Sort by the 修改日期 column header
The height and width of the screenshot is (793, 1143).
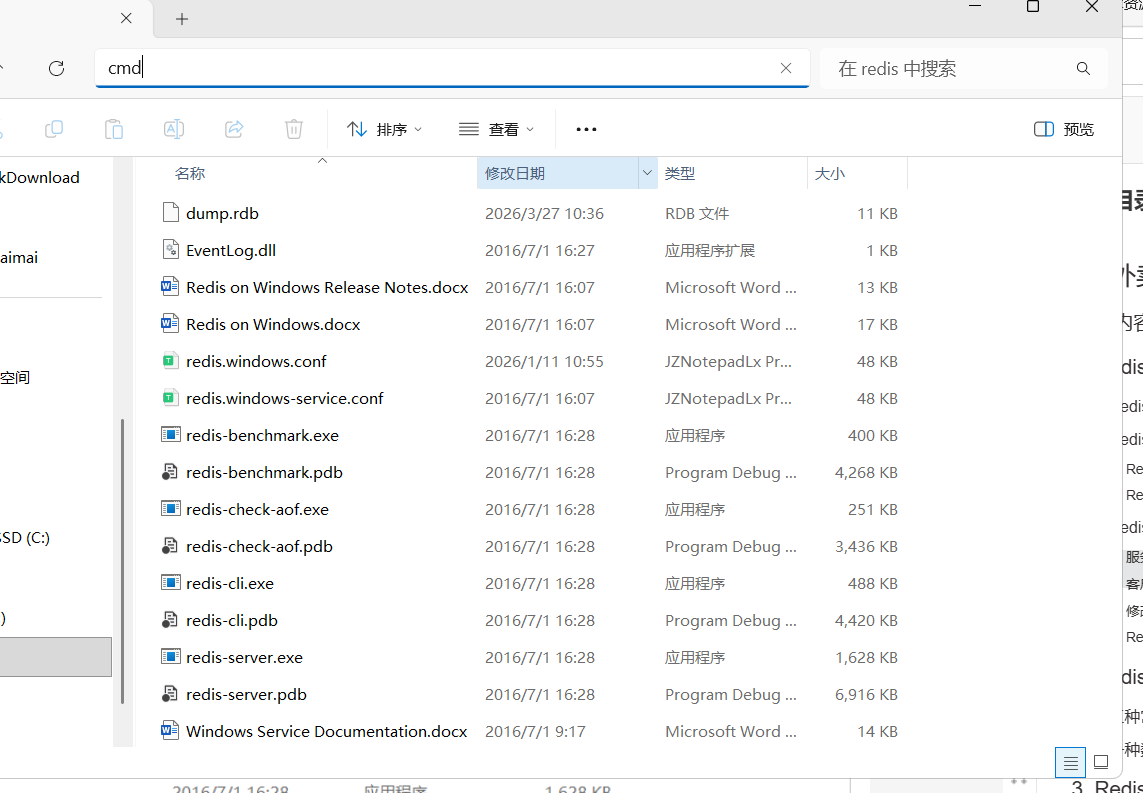click(515, 173)
